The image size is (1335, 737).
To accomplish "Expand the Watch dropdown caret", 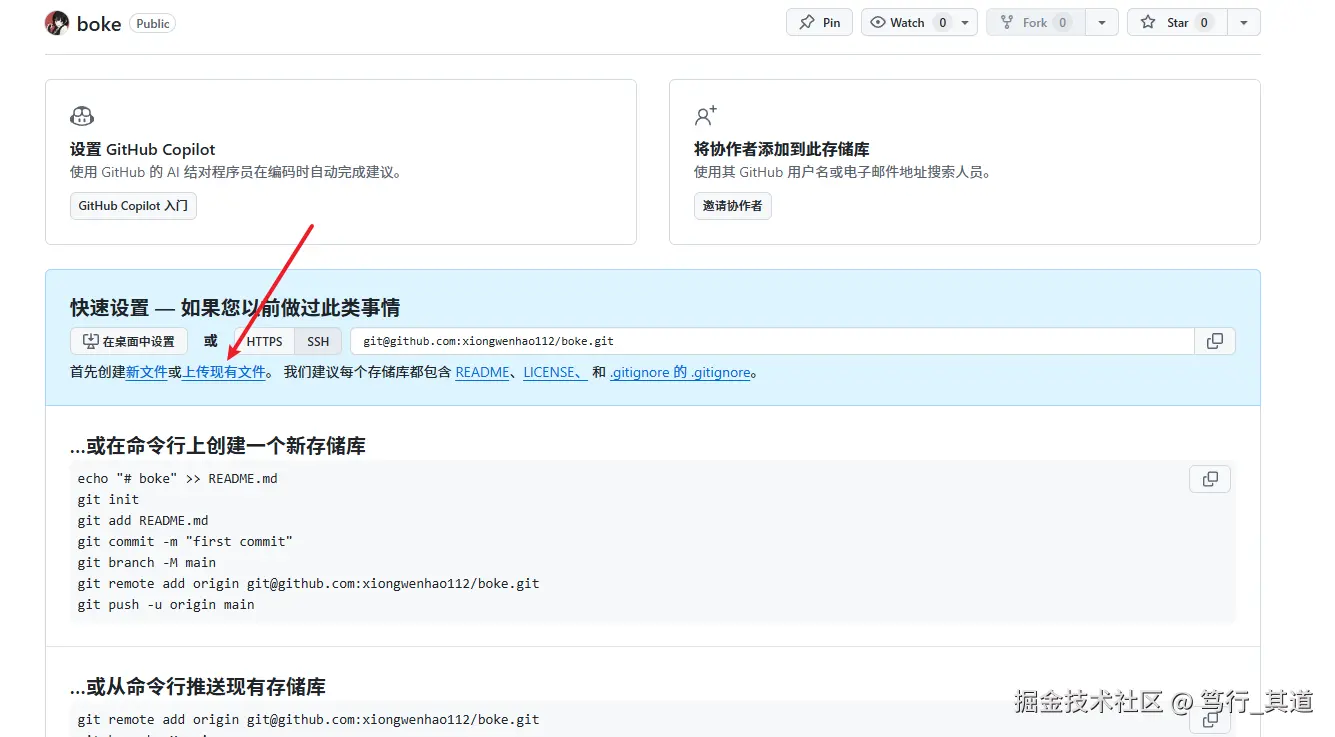I will 965,22.
